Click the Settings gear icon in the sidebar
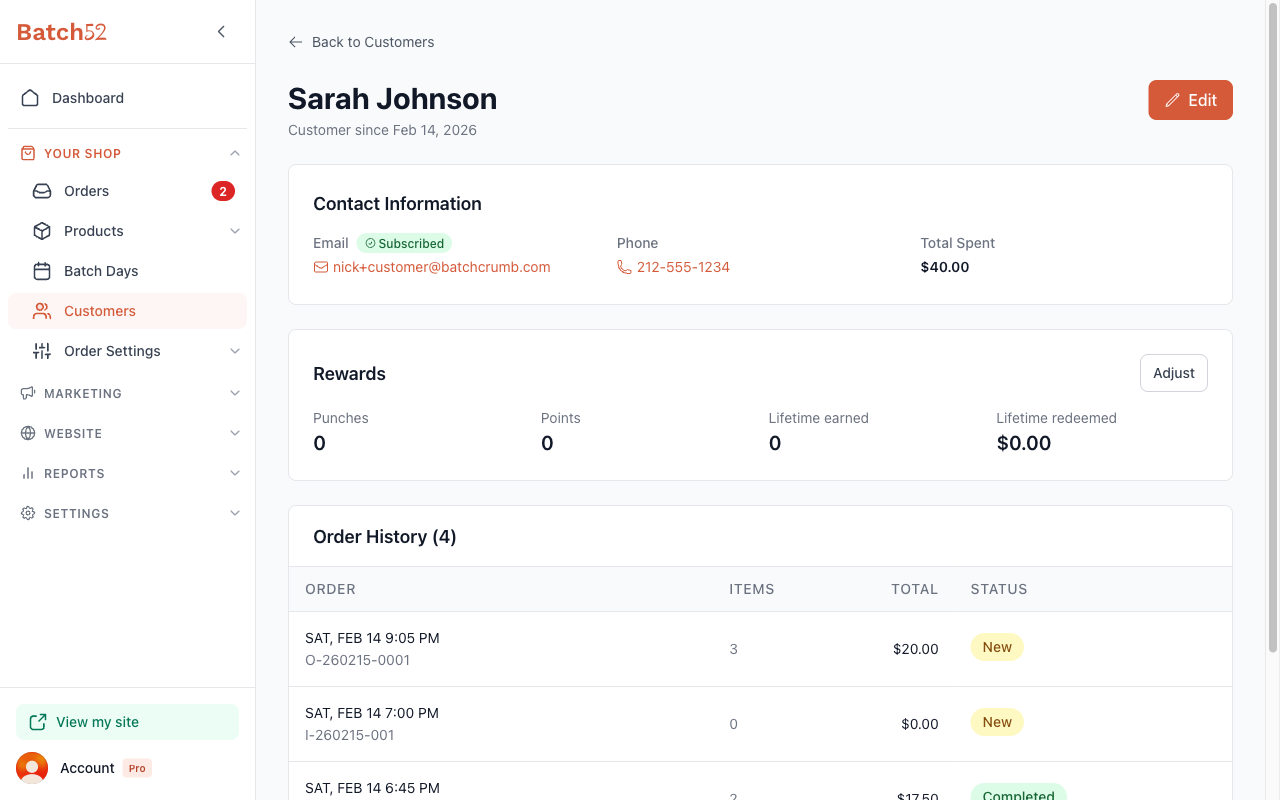This screenshot has width=1280, height=800. 28,513
